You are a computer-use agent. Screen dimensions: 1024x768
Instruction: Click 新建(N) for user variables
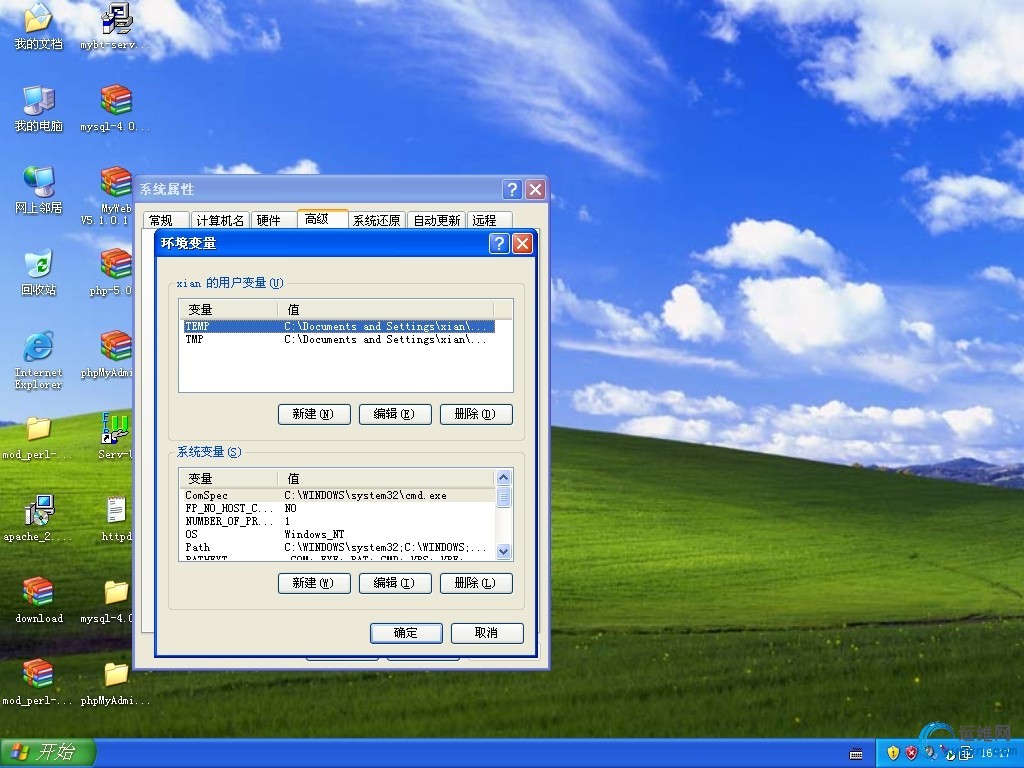(314, 414)
